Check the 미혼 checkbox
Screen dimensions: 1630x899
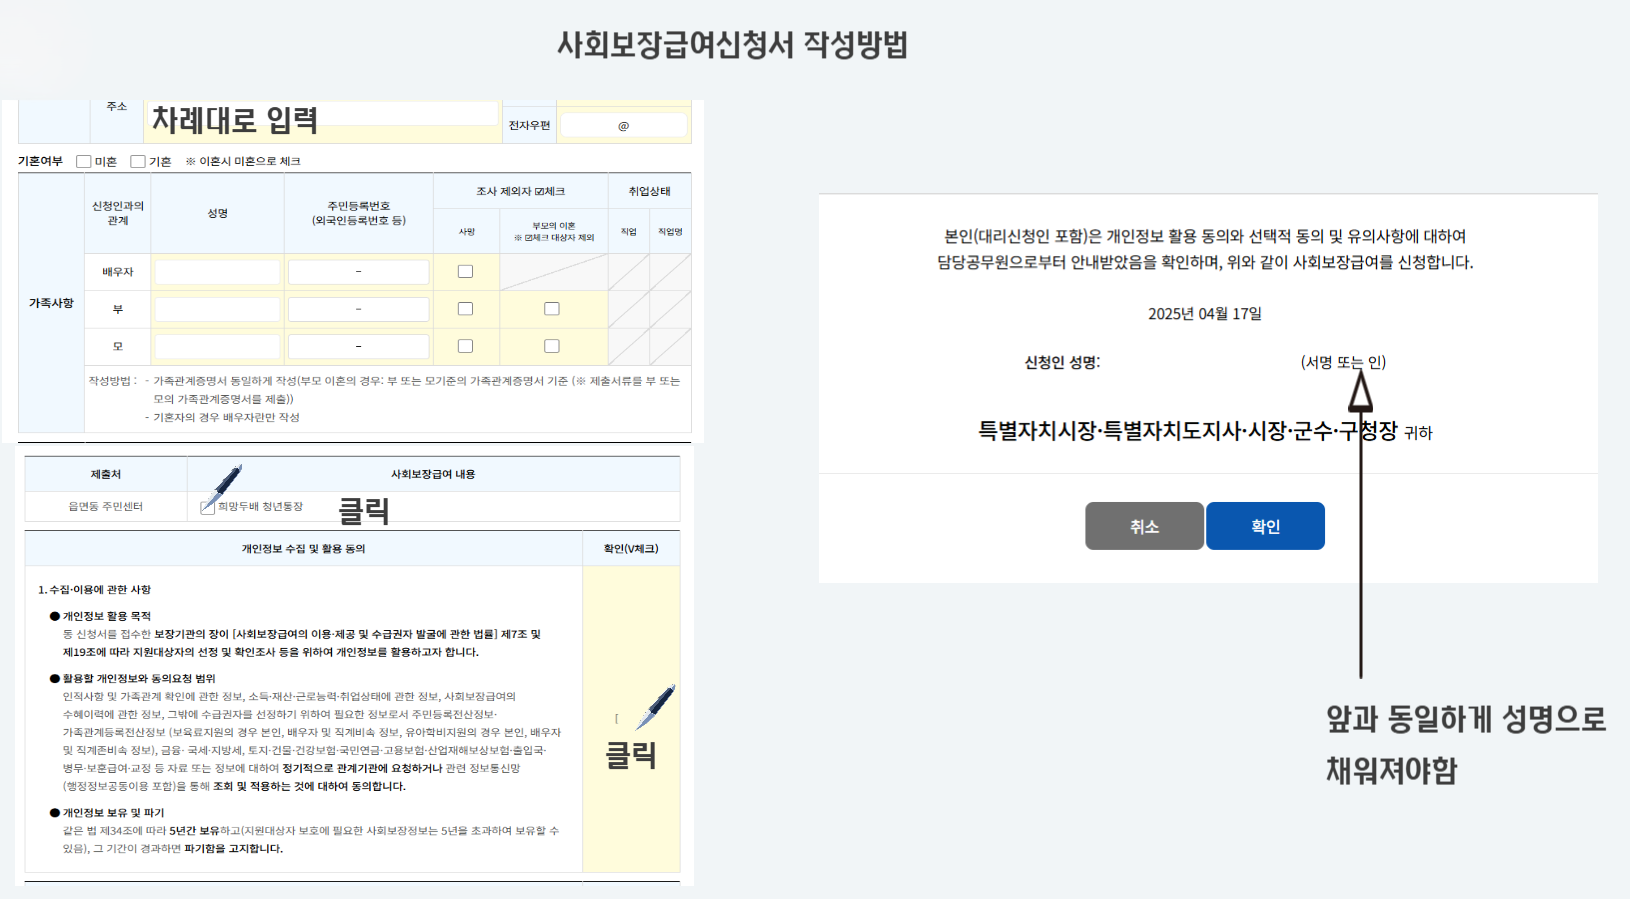[x=84, y=161]
